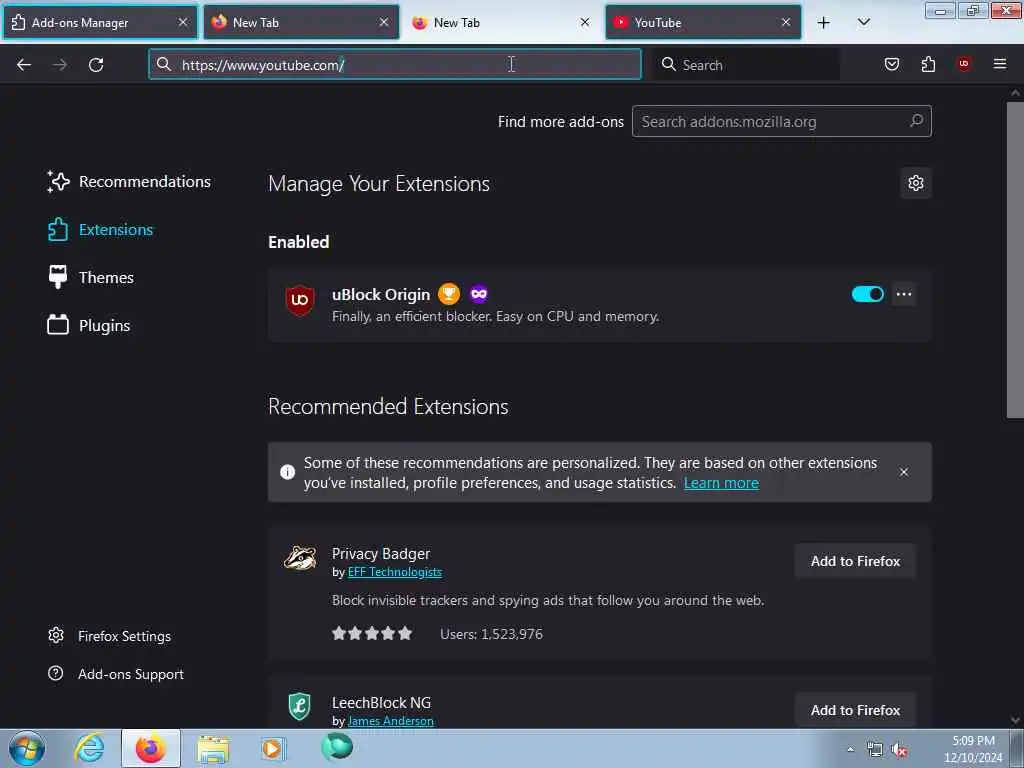This screenshot has height=768, width=1024.
Task: Open James Anderson author link
Action: pos(391,721)
